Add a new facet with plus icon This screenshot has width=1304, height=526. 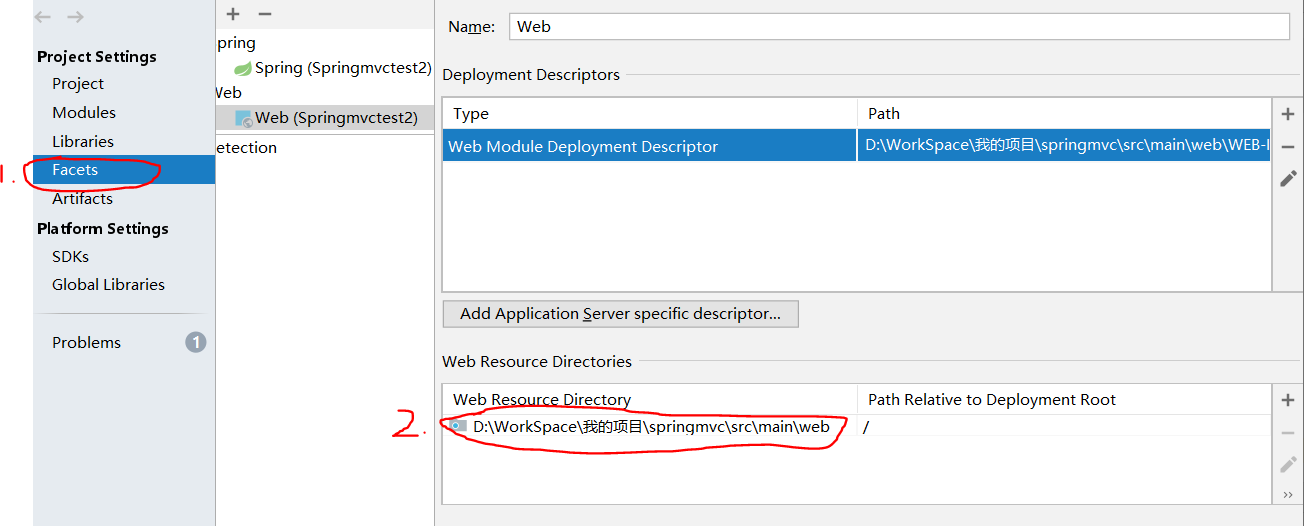233,14
